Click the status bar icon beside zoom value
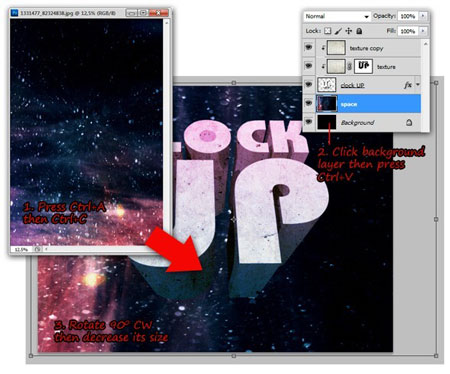The image size is (450, 374). point(37,249)
